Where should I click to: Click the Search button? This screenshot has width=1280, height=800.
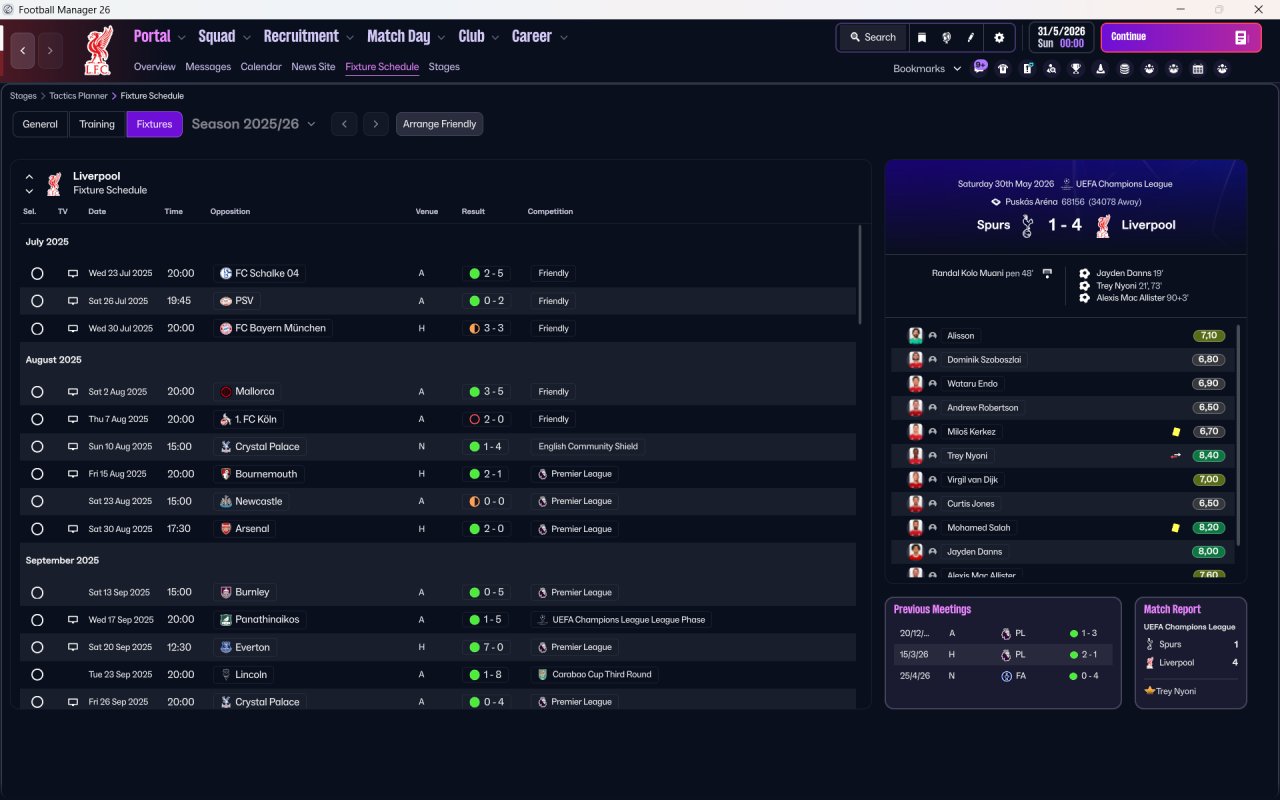[x=873, y=38]
